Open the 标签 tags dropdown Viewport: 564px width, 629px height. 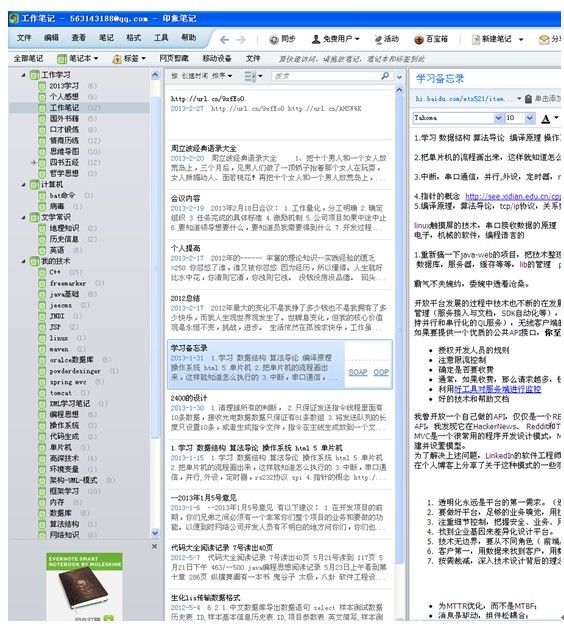pos(129,59)
